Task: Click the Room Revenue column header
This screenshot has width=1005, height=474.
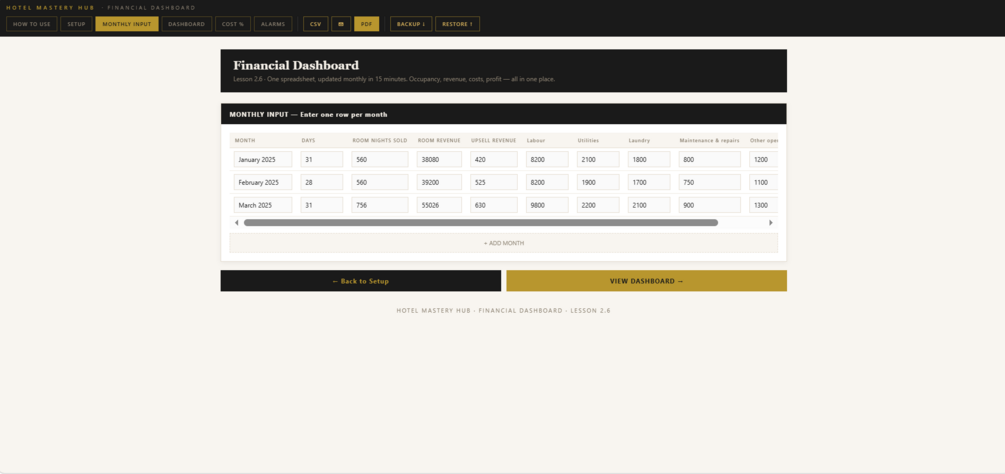Action: [x=439, y=140]
